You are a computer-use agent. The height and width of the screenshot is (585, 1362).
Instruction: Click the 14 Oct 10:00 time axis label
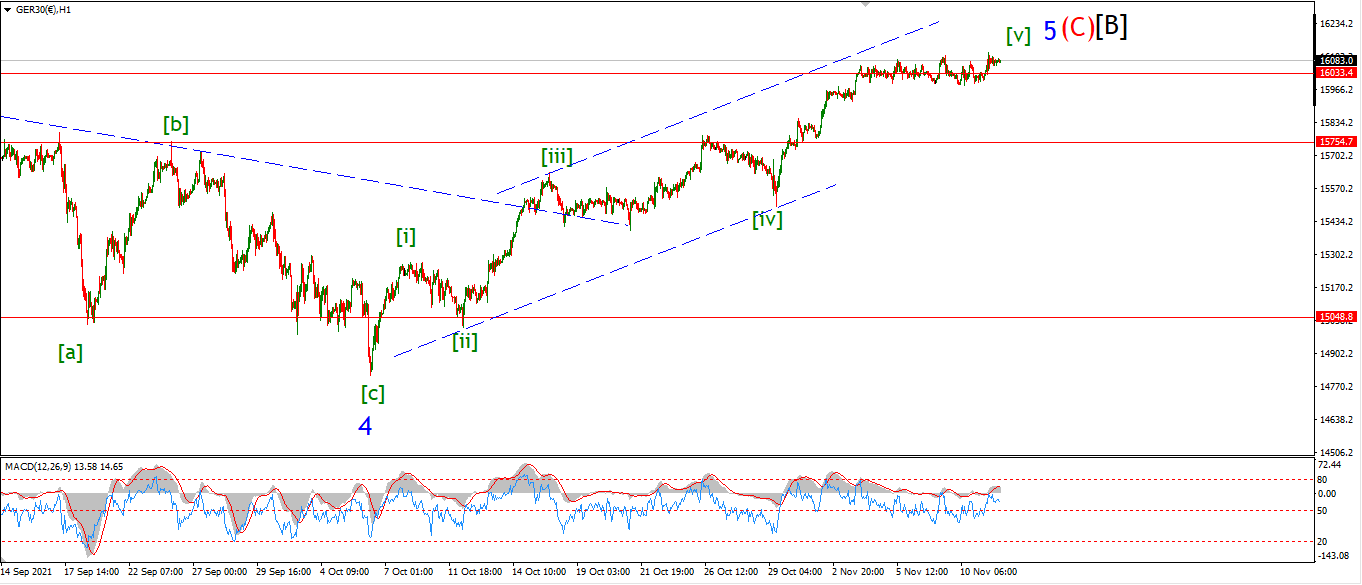[x=537, y=573]
